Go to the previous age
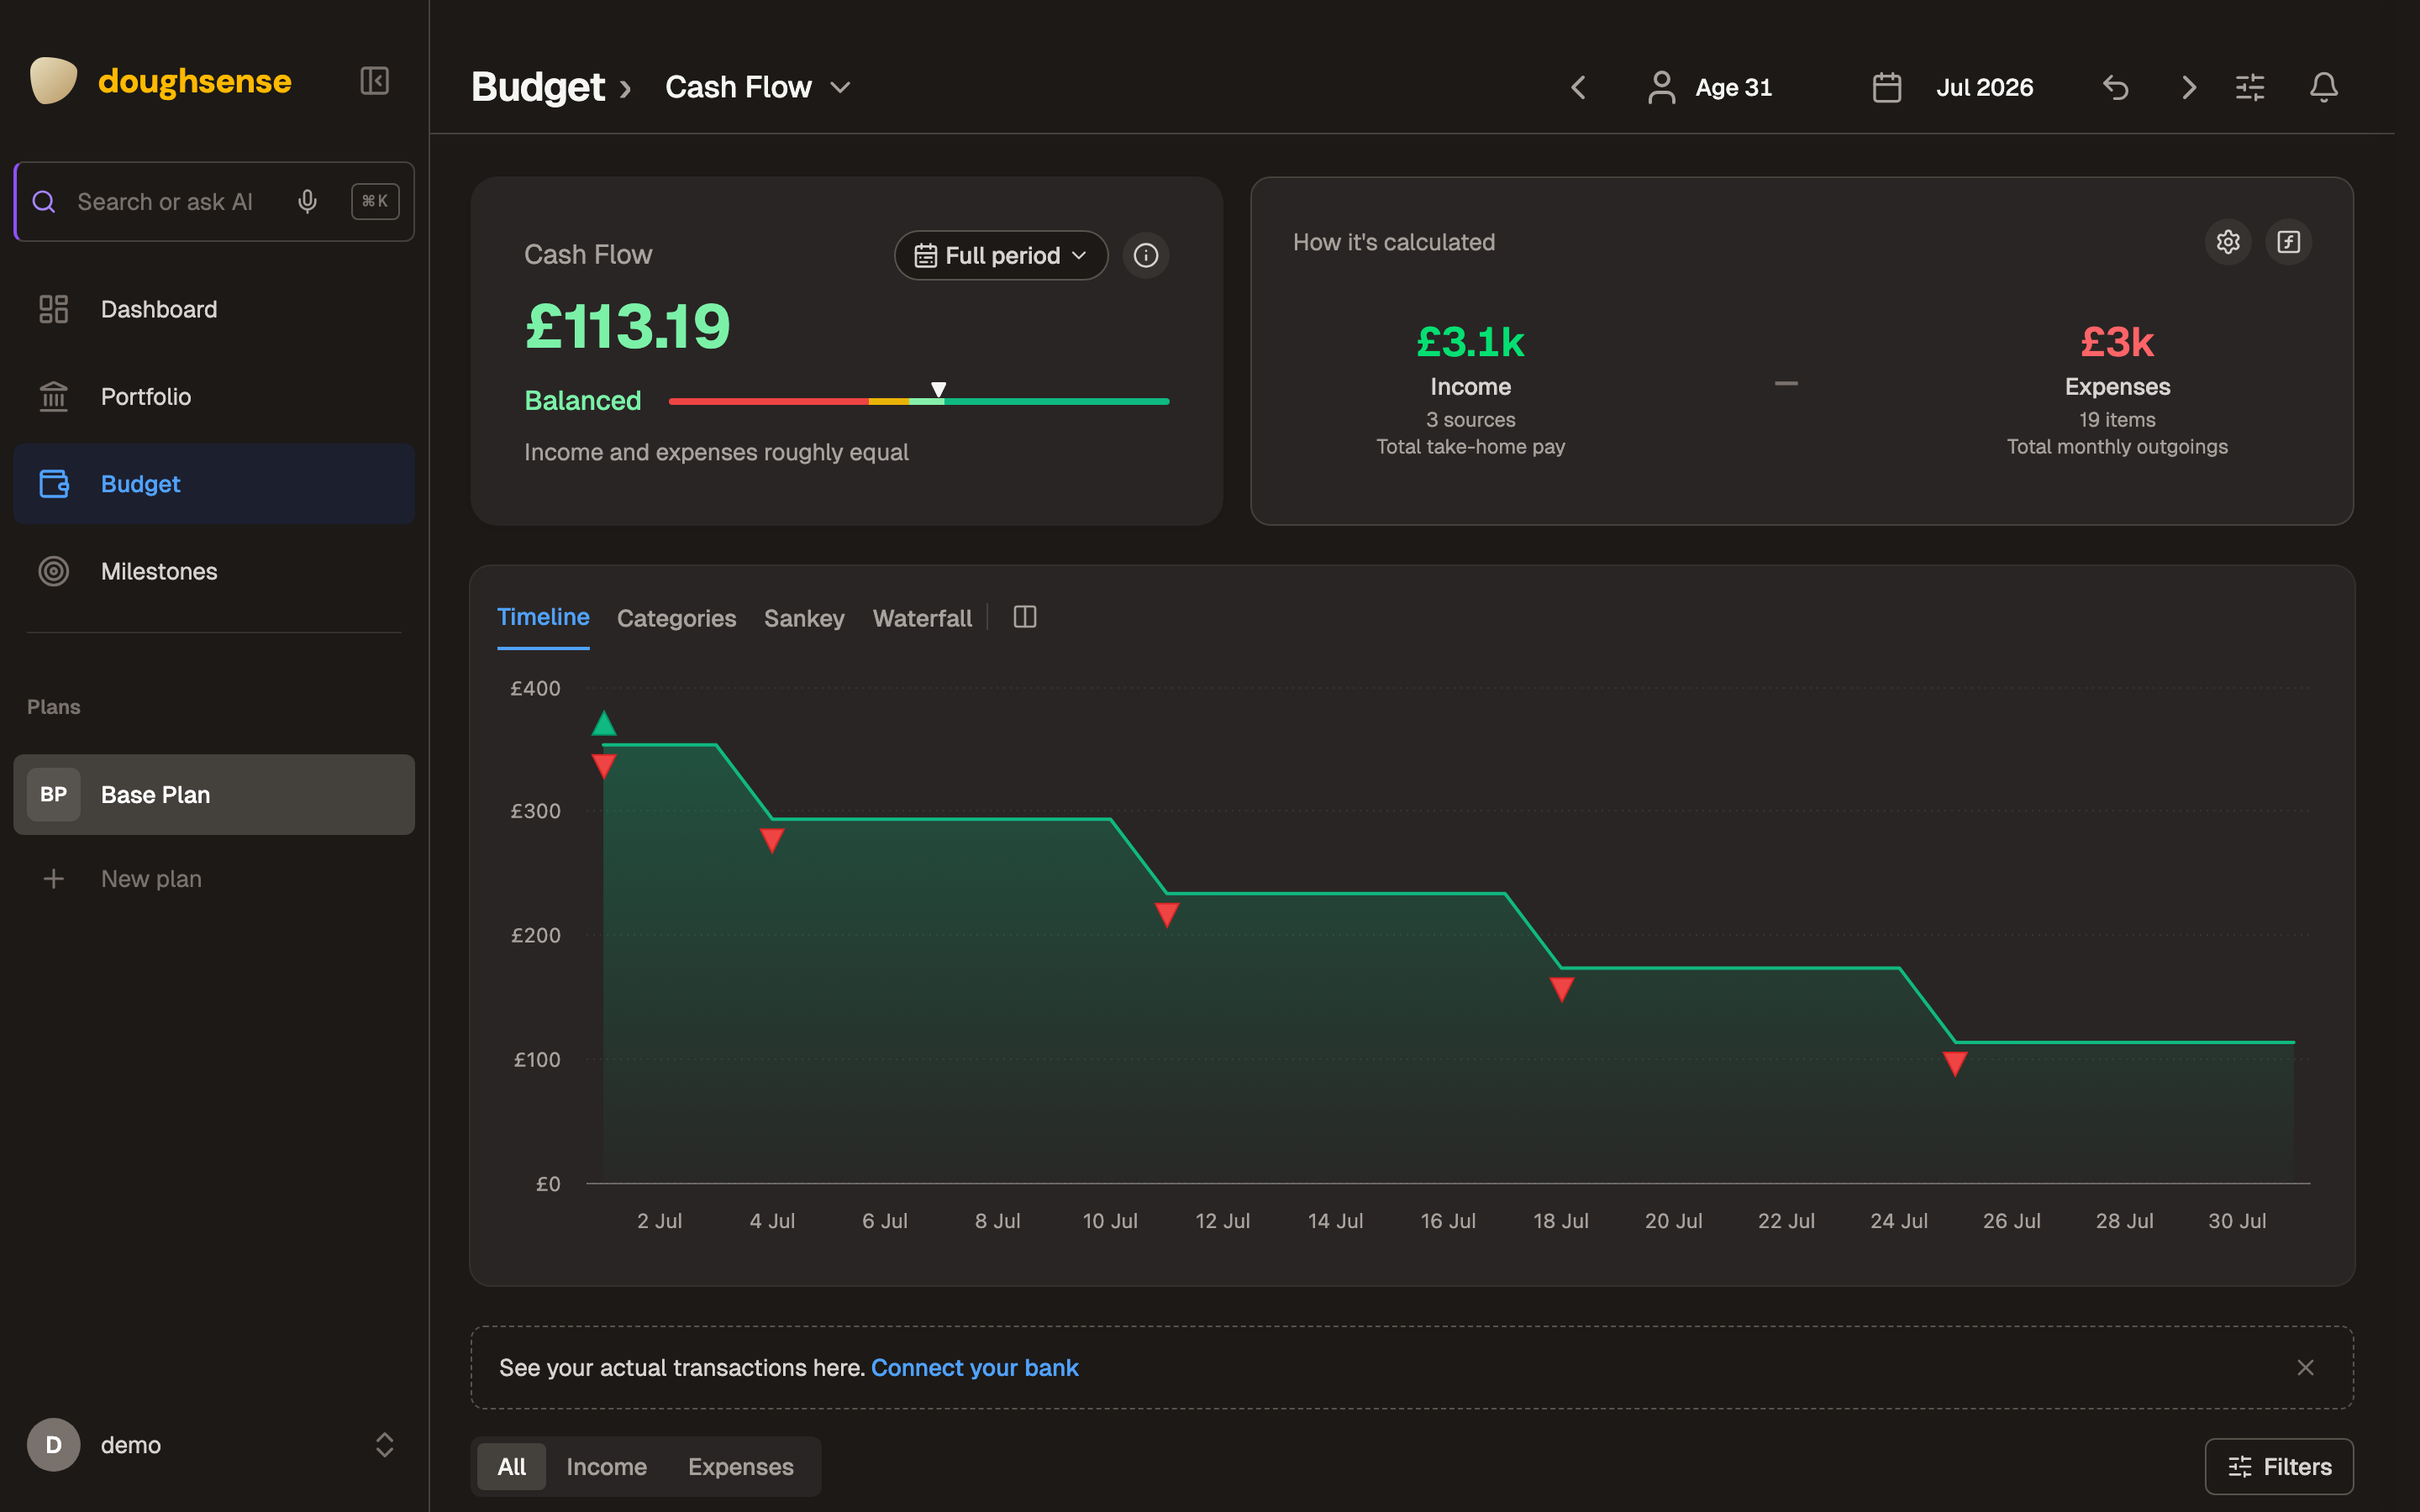 pyautogui.click(x=1578, y=87)
